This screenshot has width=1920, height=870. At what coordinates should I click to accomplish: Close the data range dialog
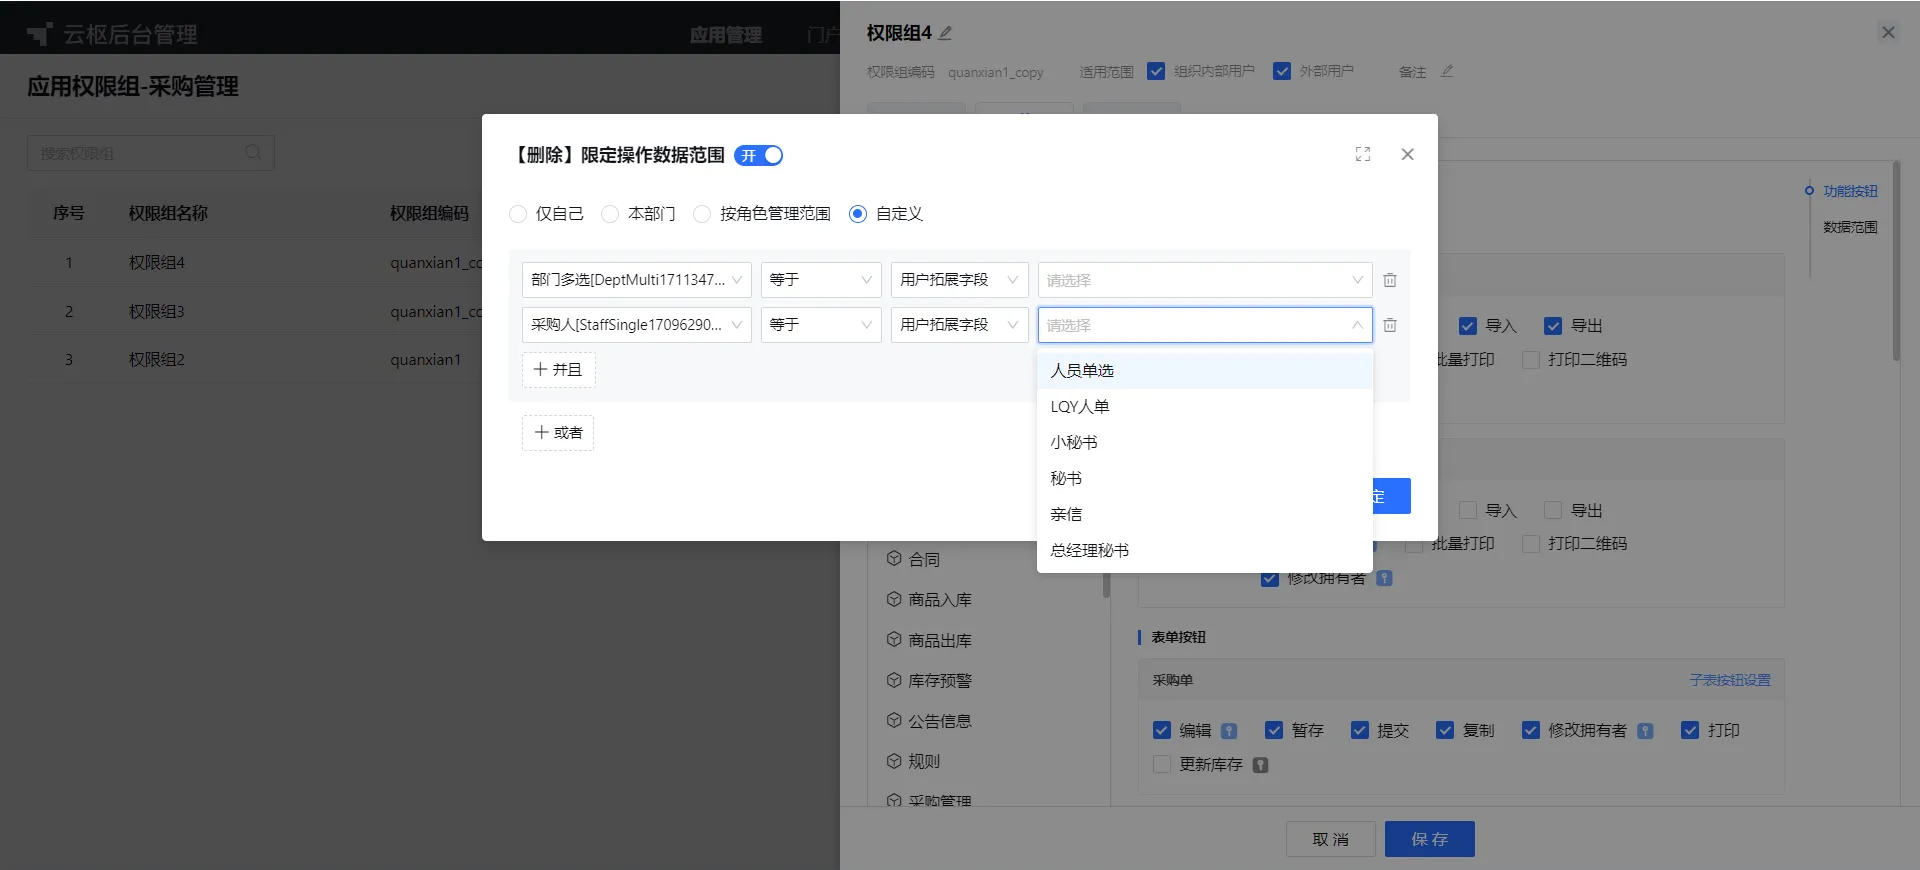1407,154
